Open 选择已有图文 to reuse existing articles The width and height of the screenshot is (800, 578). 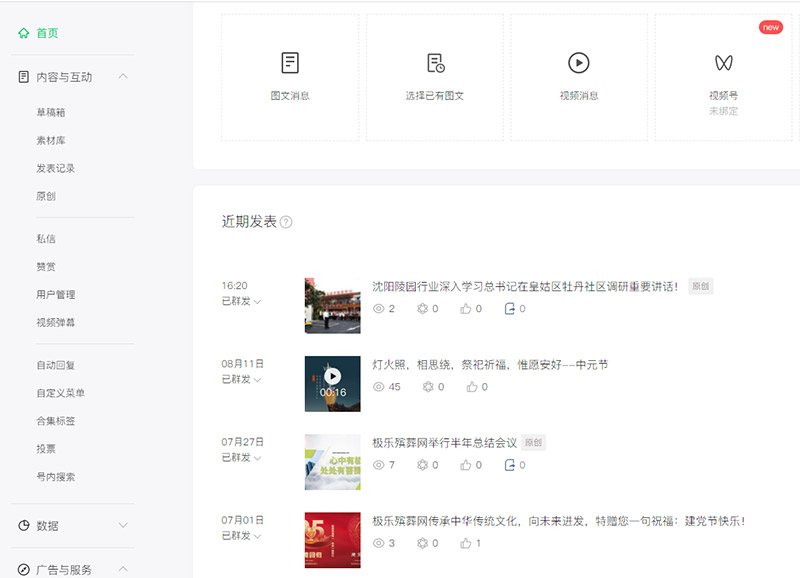[435, 75]
